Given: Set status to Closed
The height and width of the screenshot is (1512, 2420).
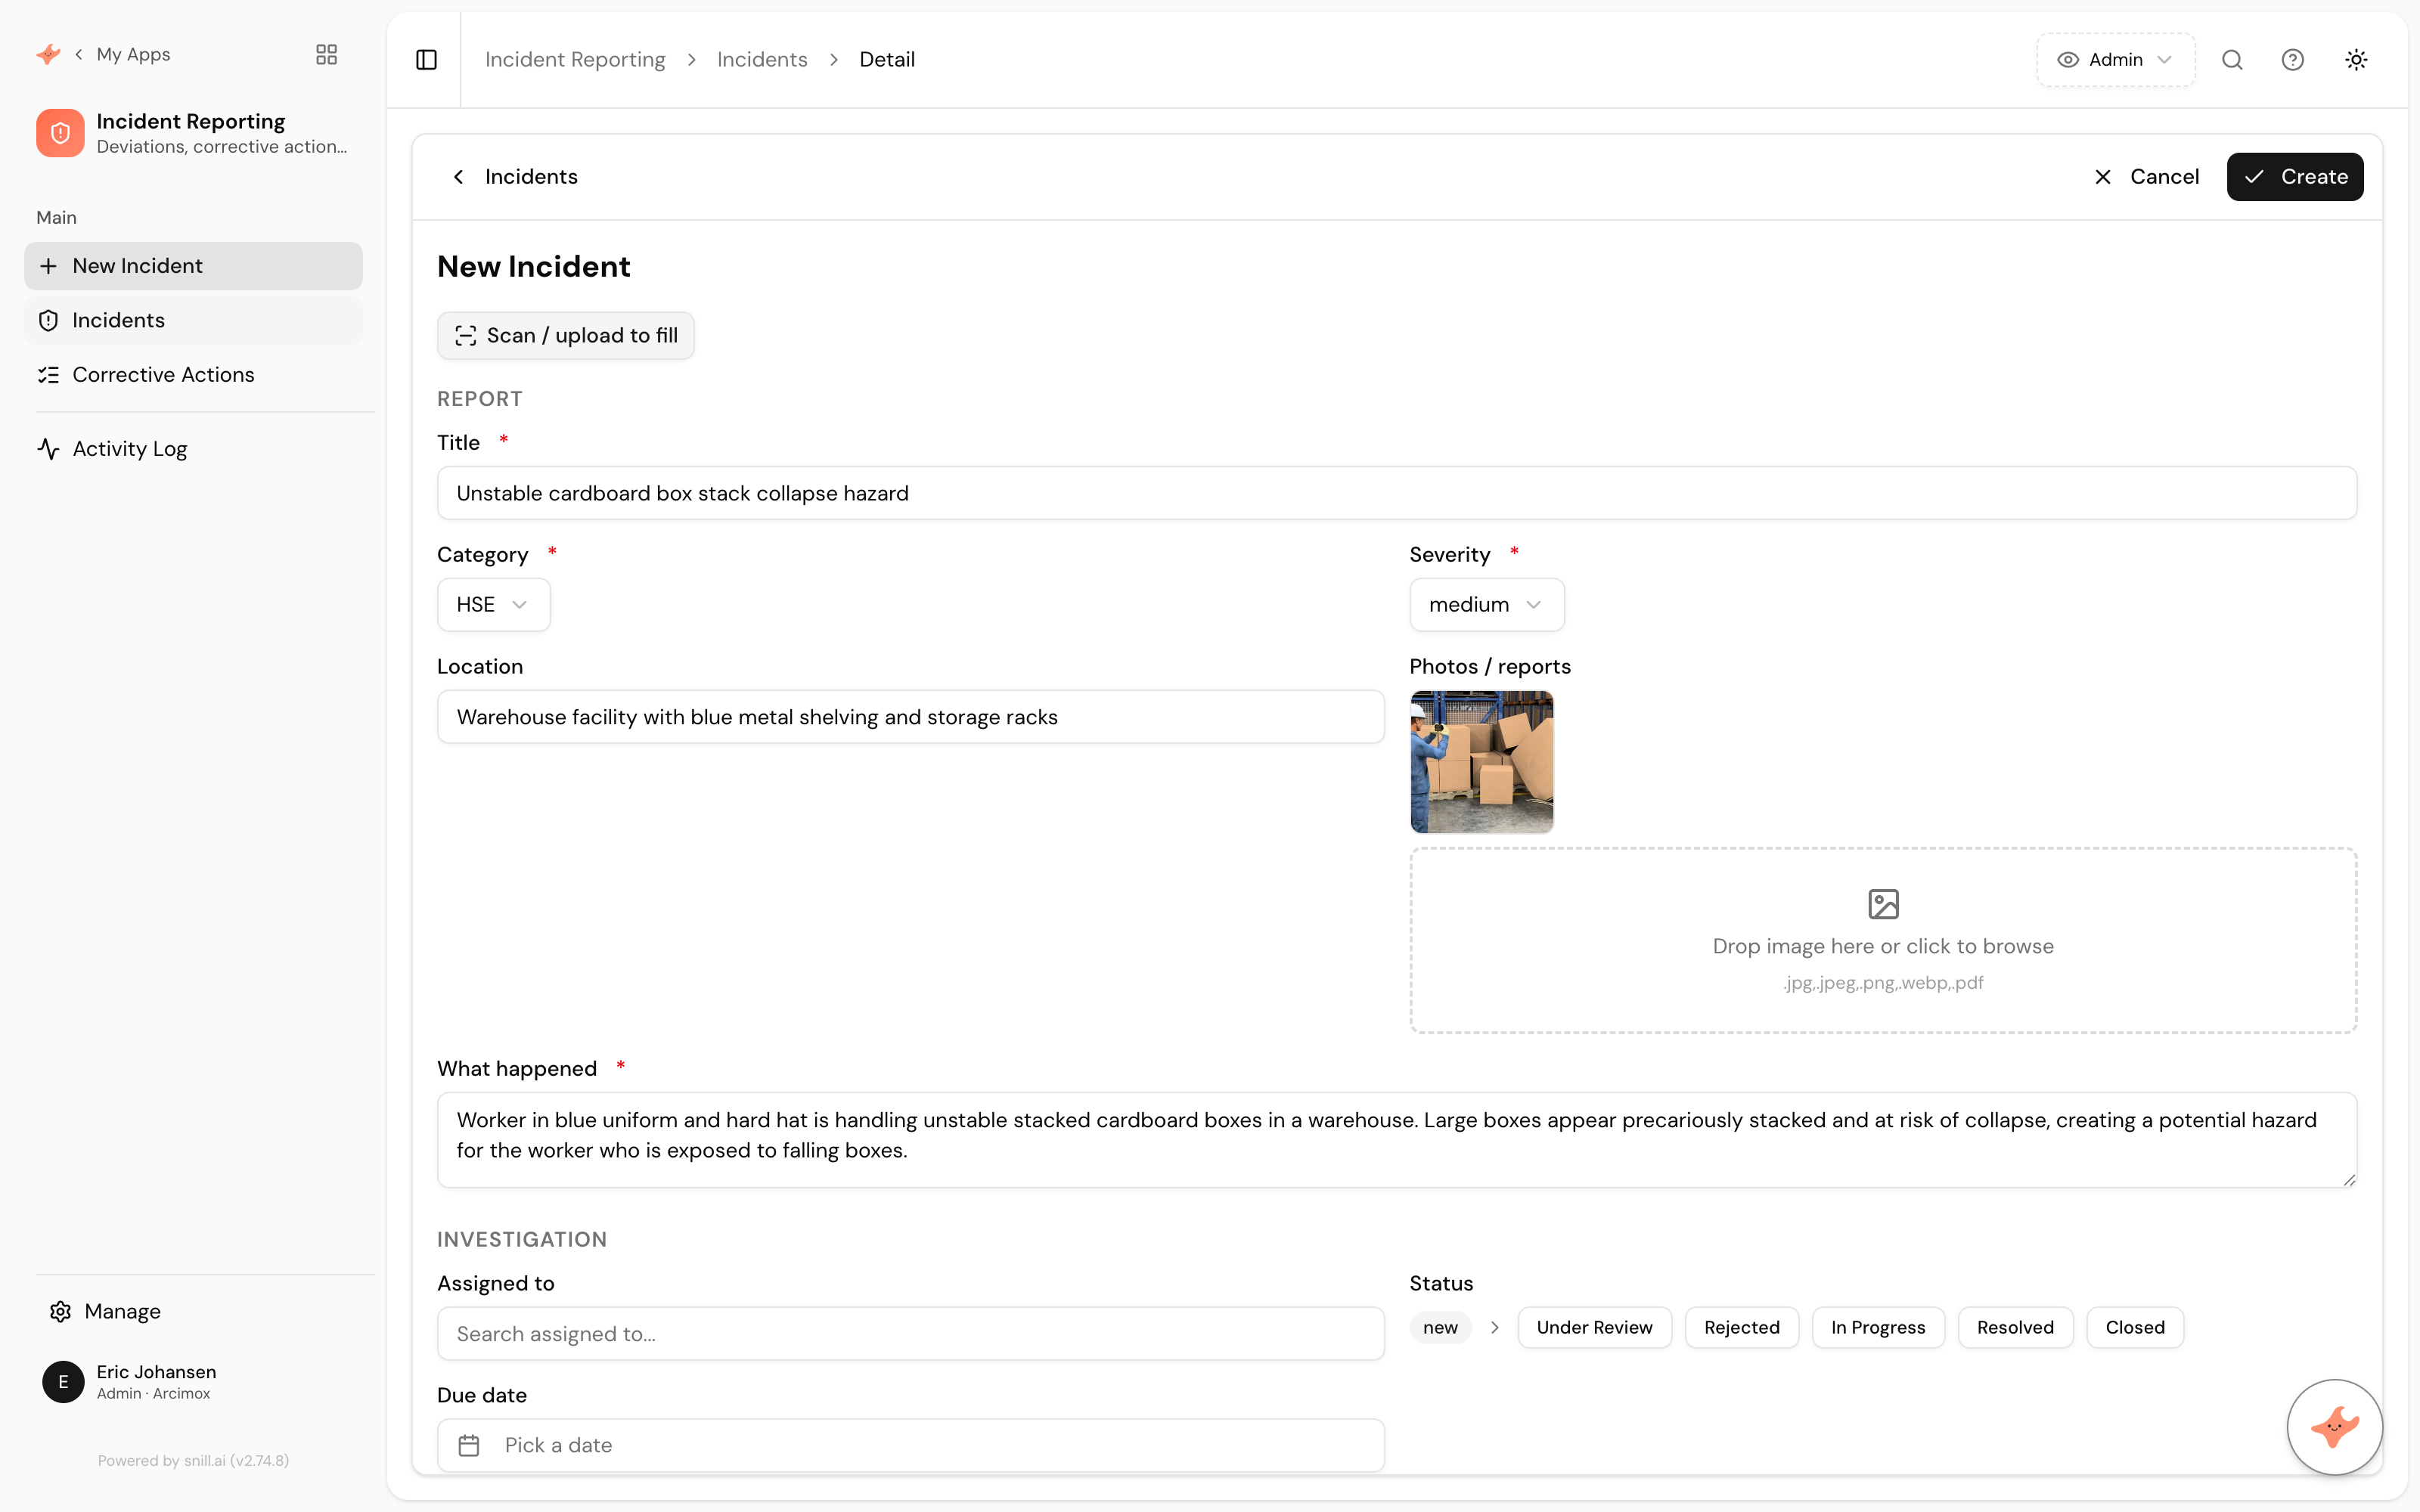Looking at the screenshot, I should pos(2135,1328).
